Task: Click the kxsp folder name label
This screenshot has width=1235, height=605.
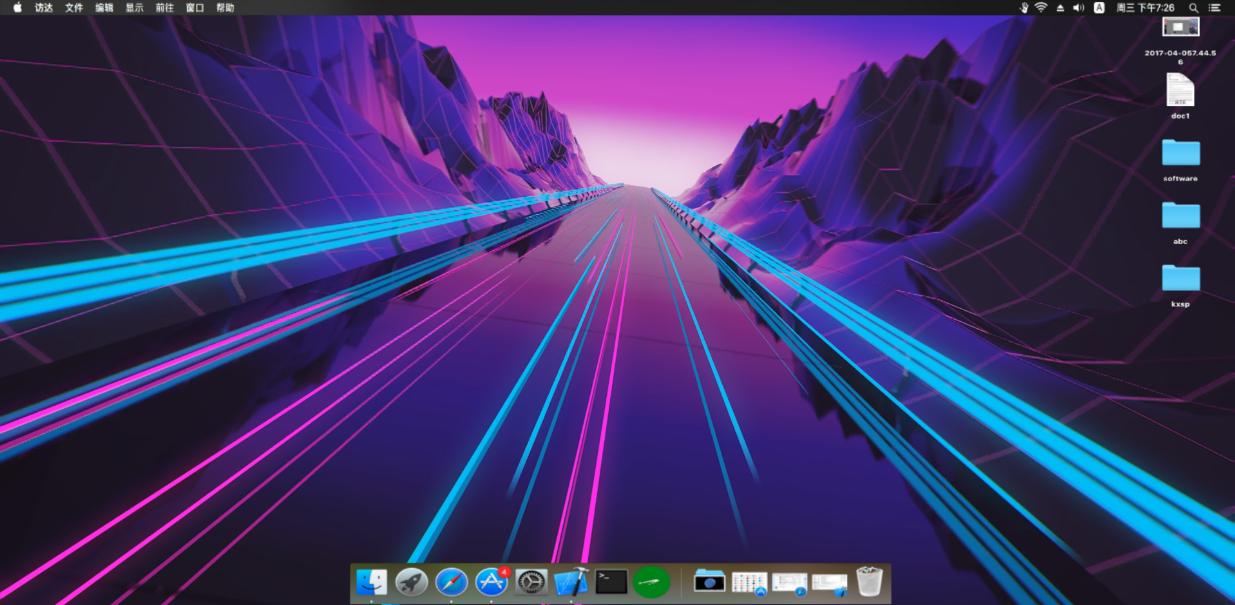Action: (x=1180, y=304)
